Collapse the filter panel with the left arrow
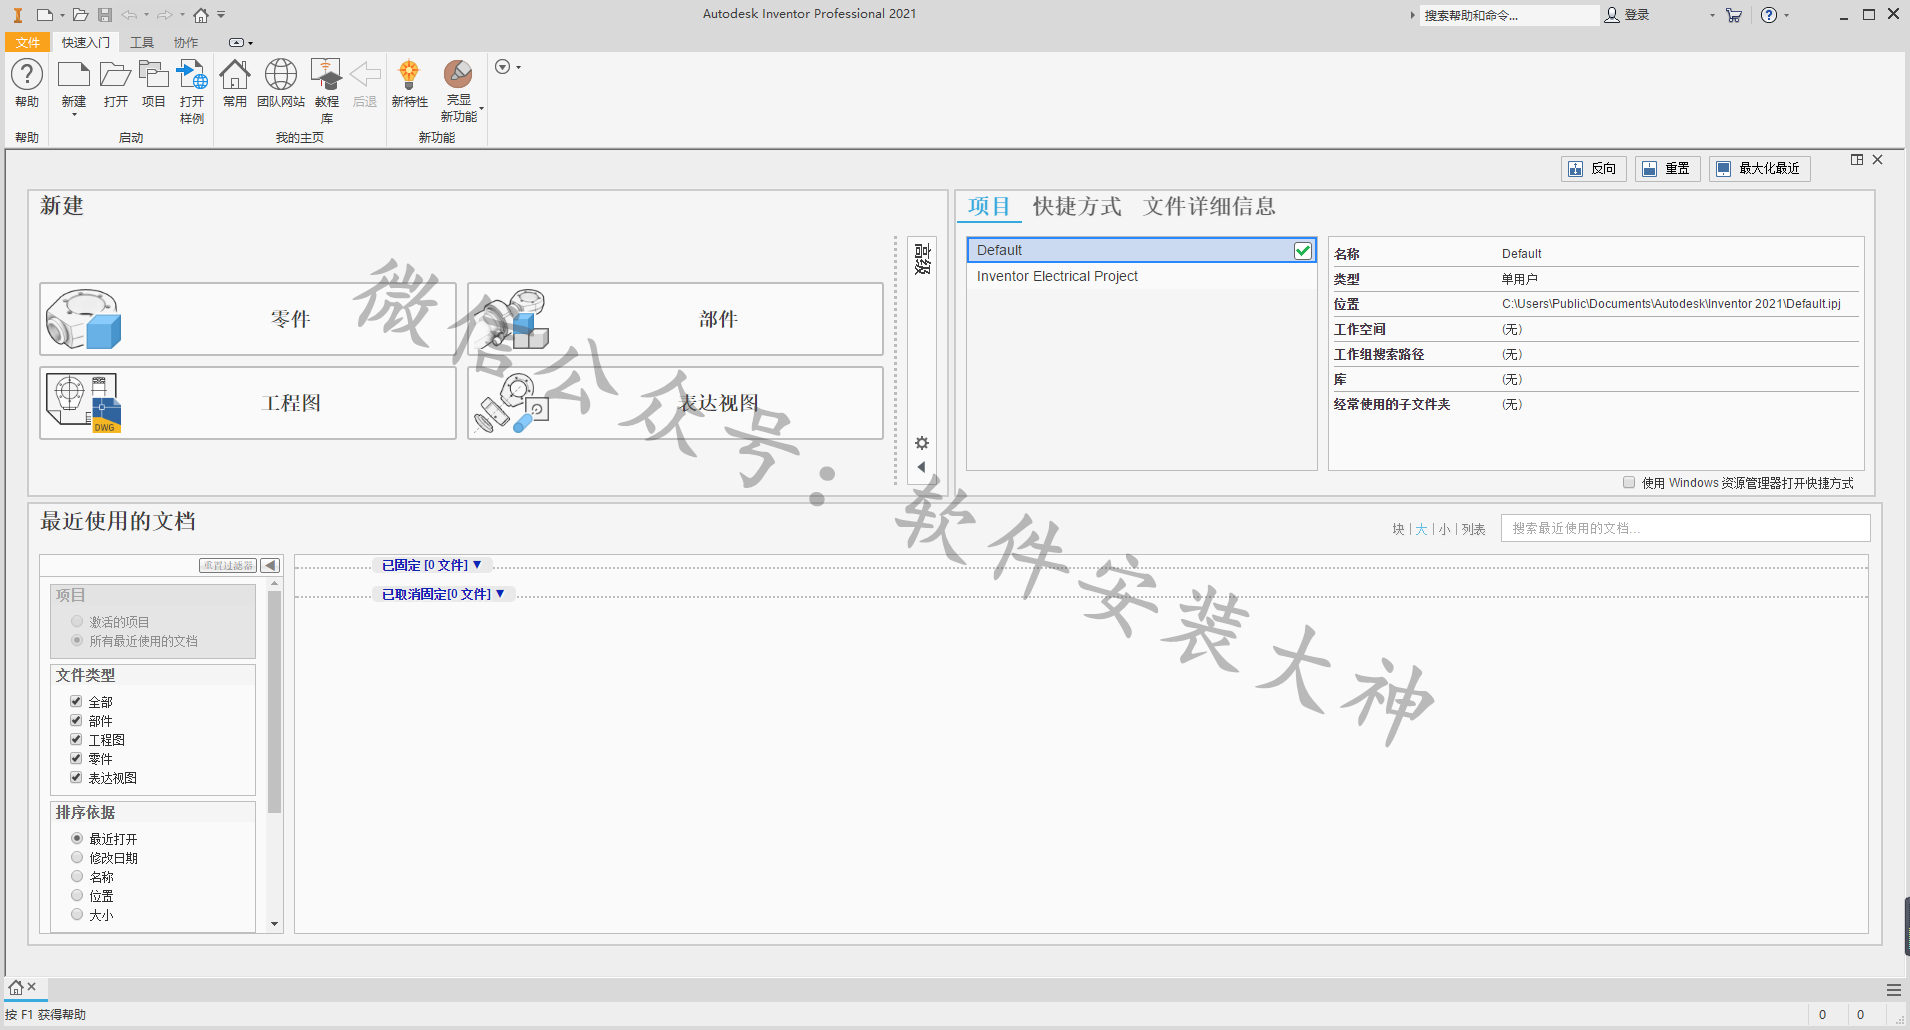This screenshot has width=1910, height=1030. tap(270, 565)
